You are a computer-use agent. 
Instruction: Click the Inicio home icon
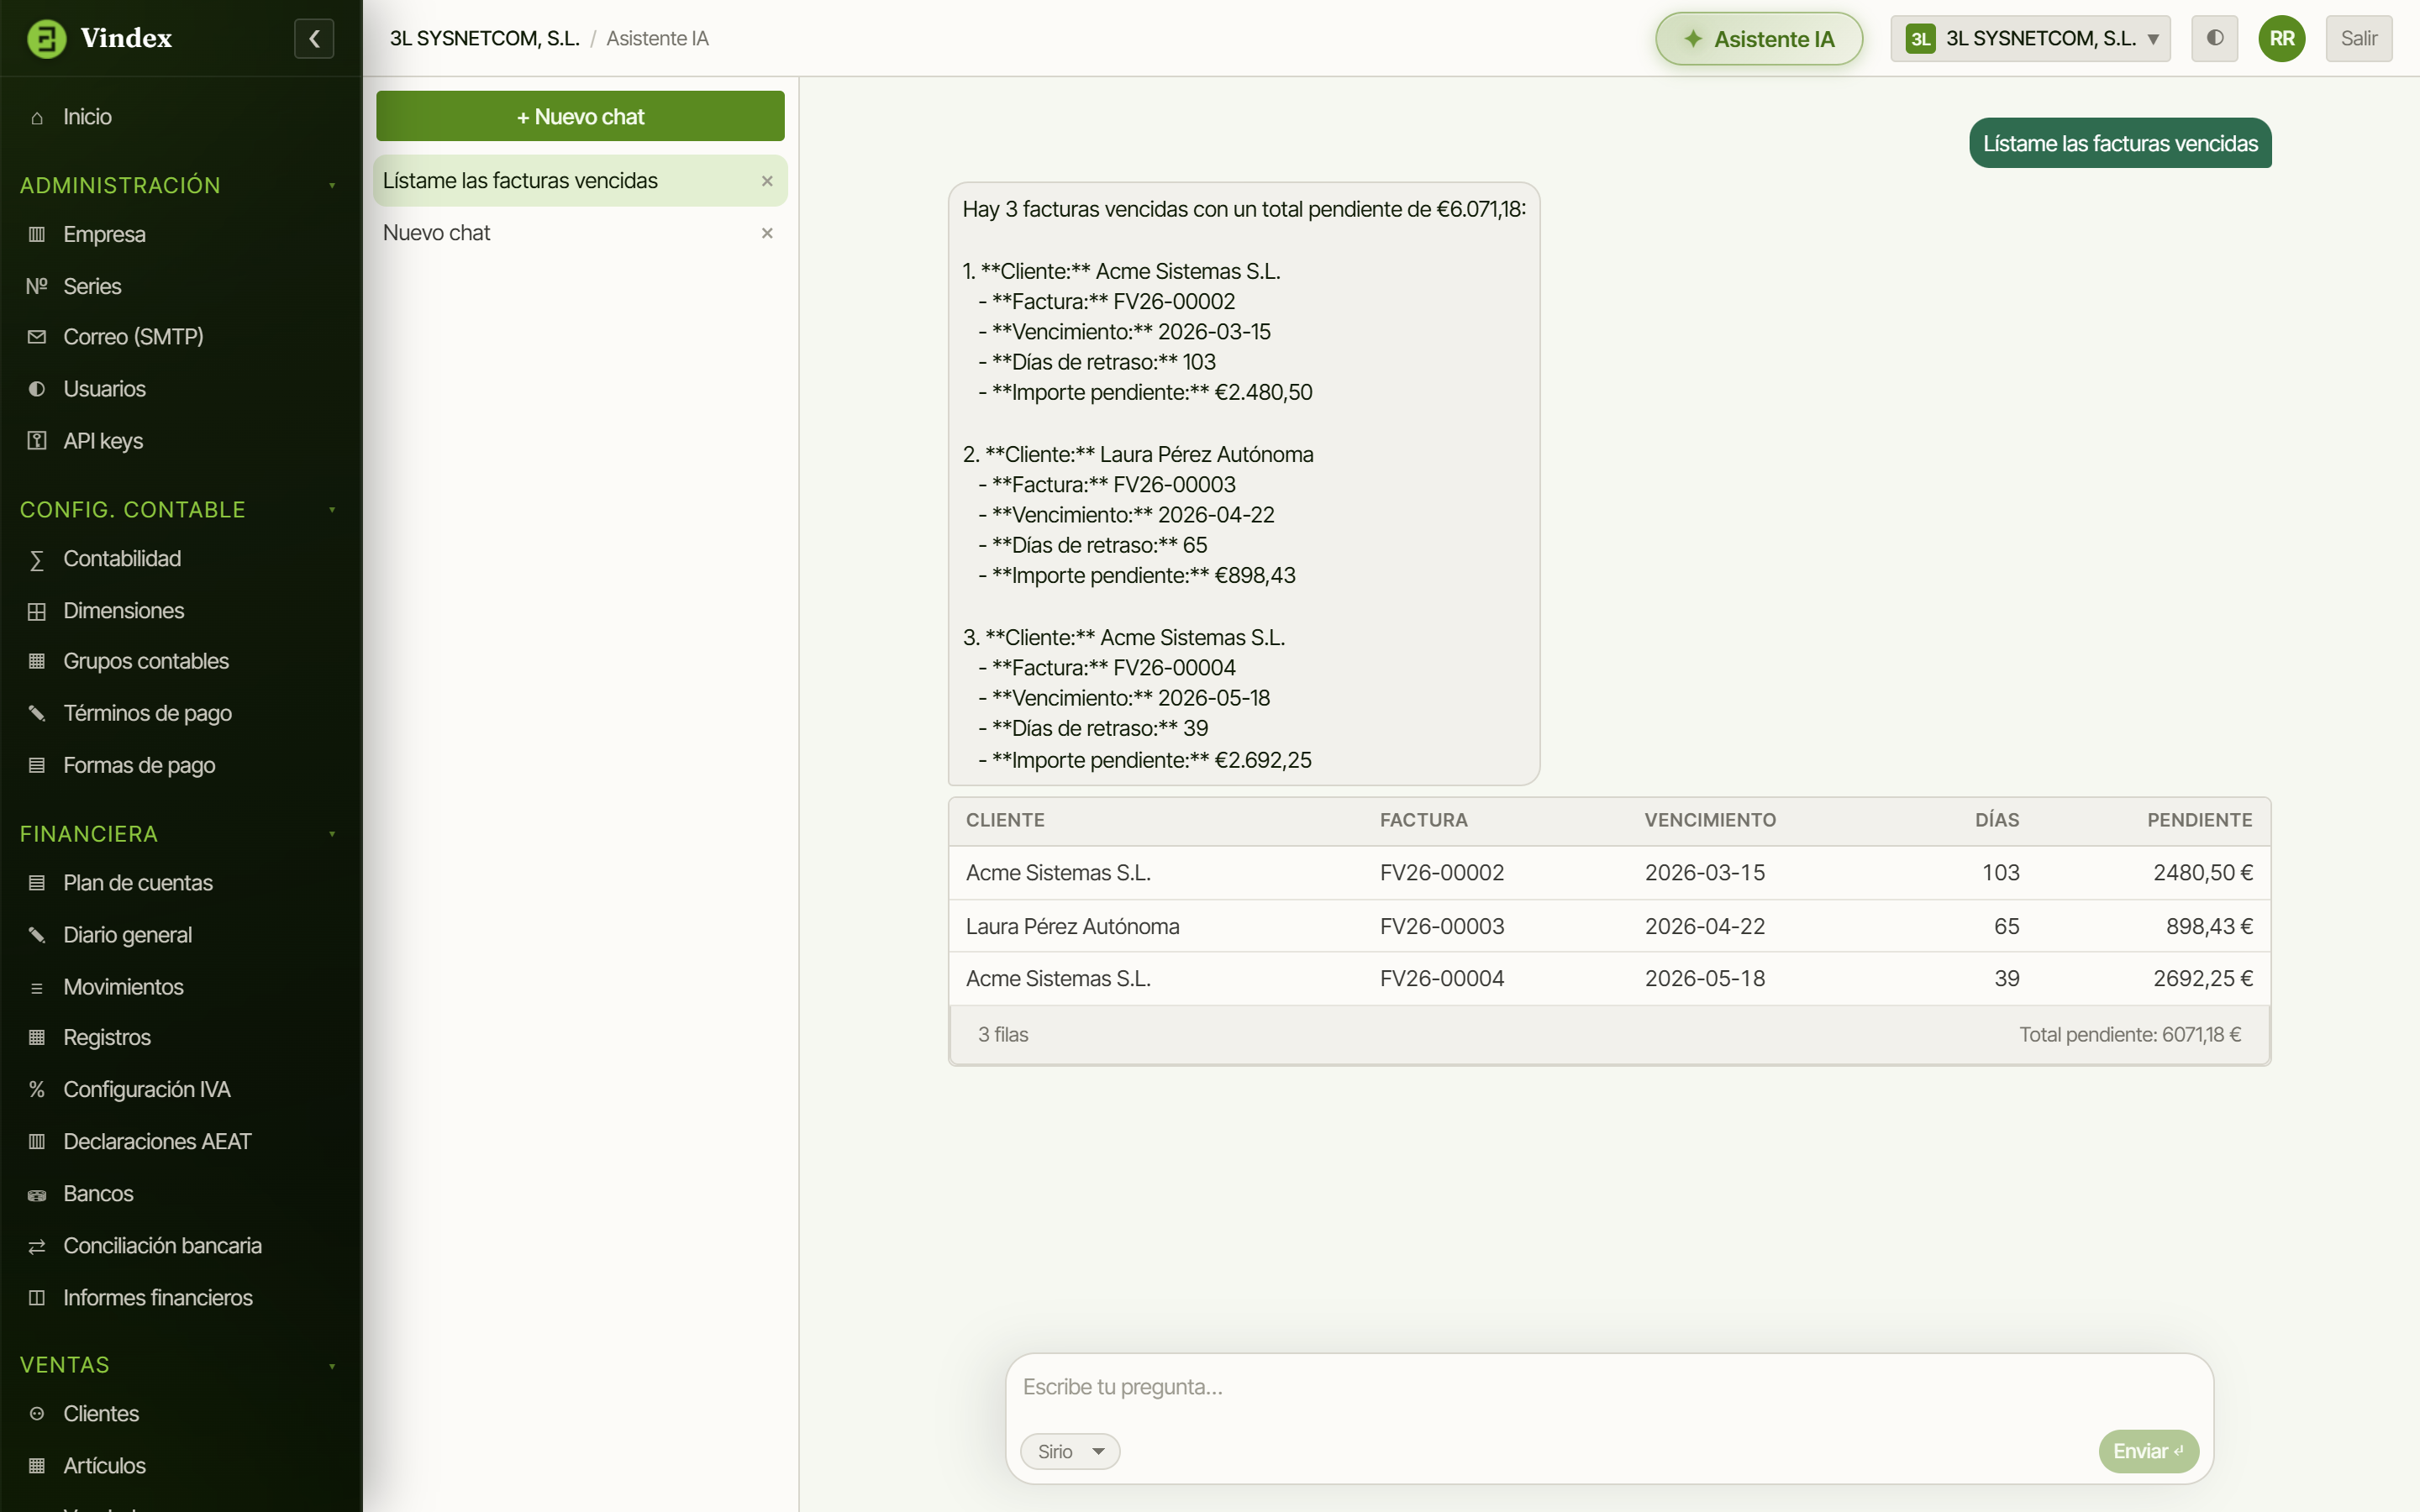[x=37, y=117]
